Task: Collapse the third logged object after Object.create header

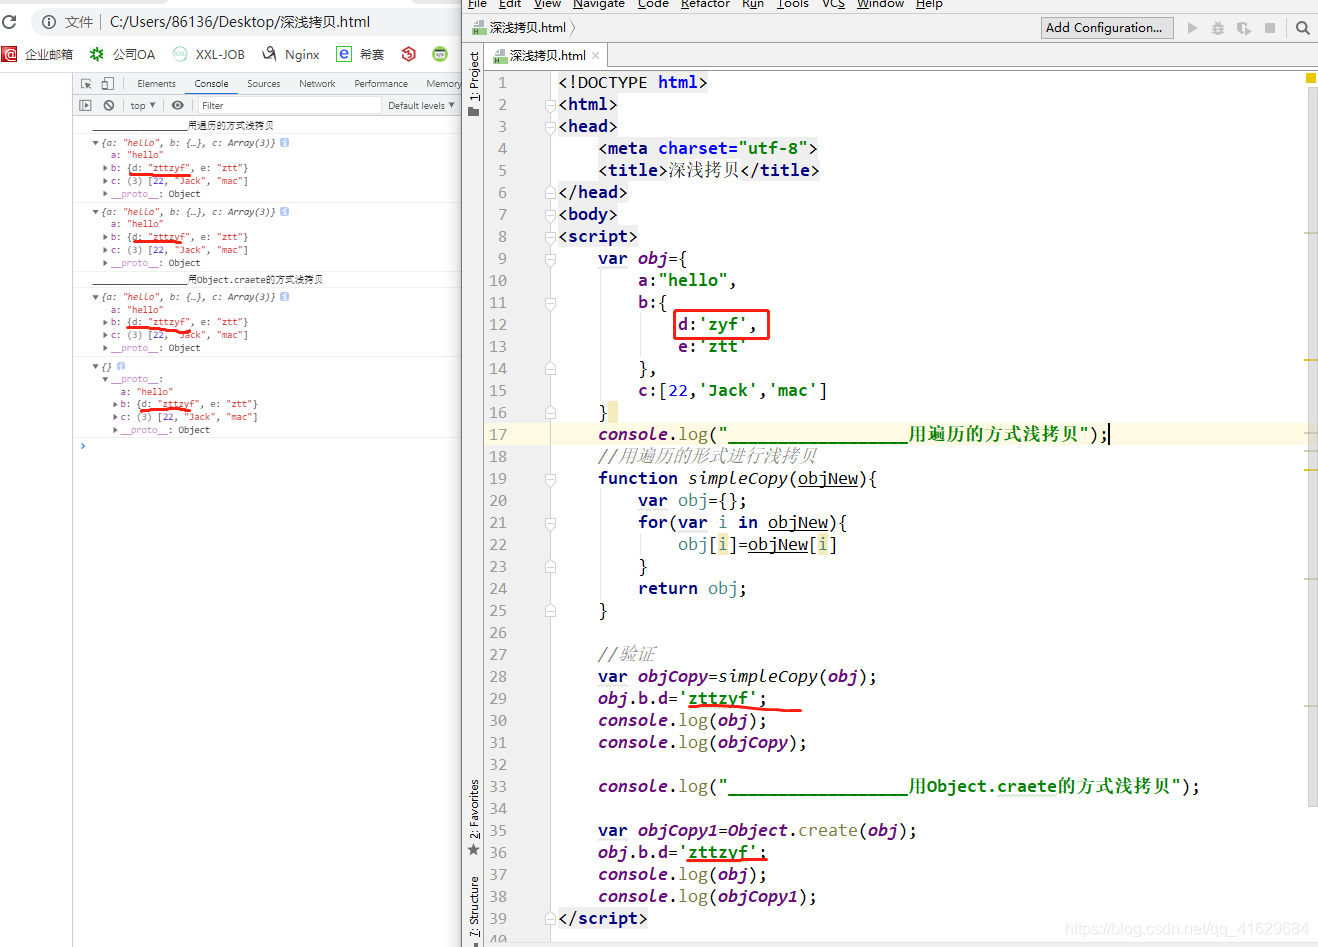Action: (95, 297)
